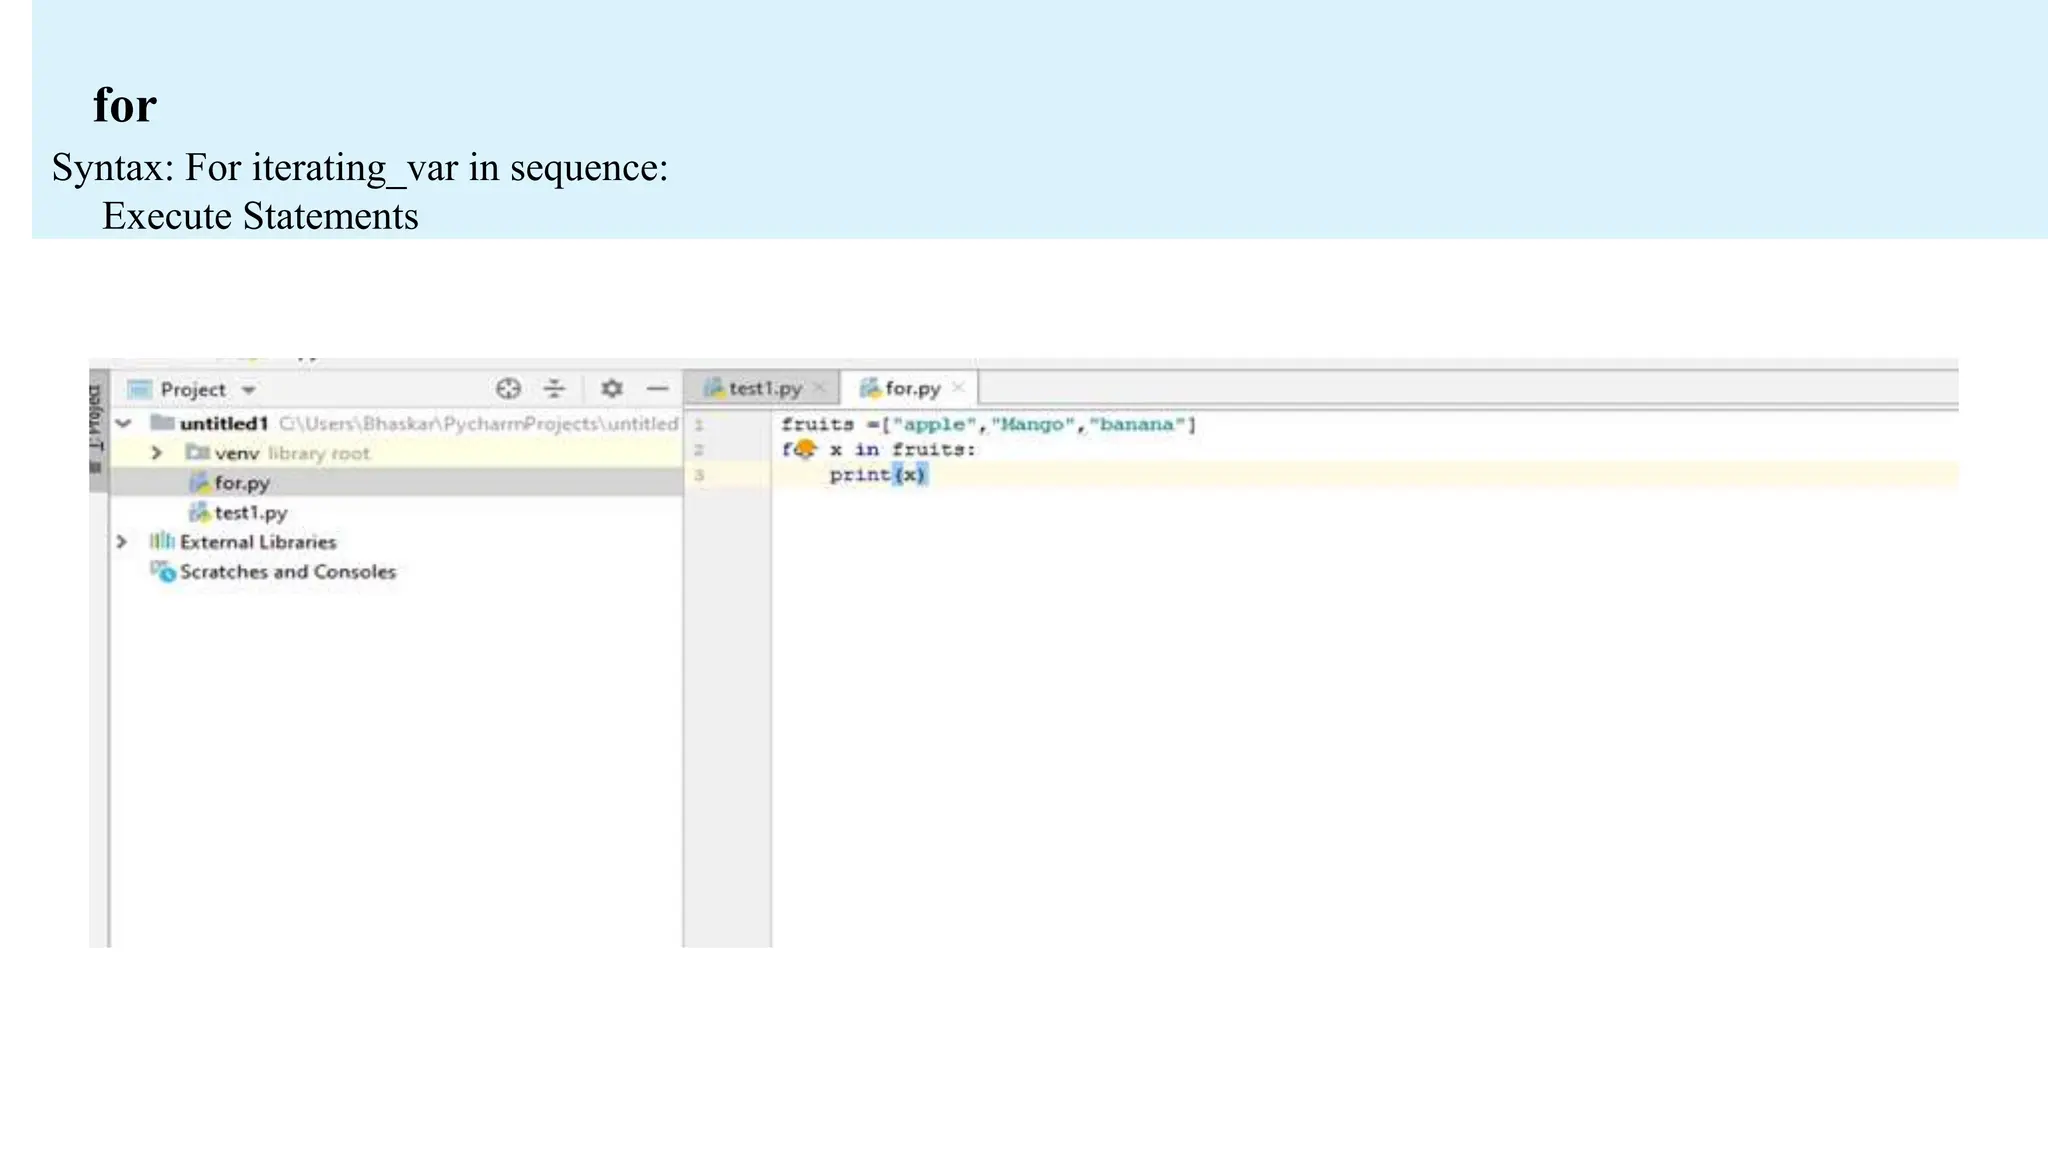Click the 'Execute Statements' text
This screenshot has width=2048, height=1152.
260,216
